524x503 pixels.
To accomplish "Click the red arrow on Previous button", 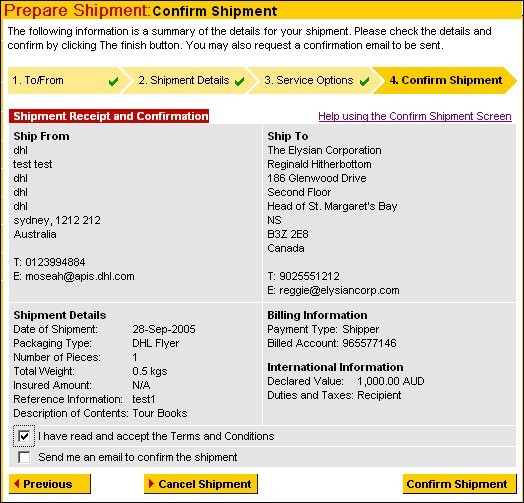I will coord(16,483).
